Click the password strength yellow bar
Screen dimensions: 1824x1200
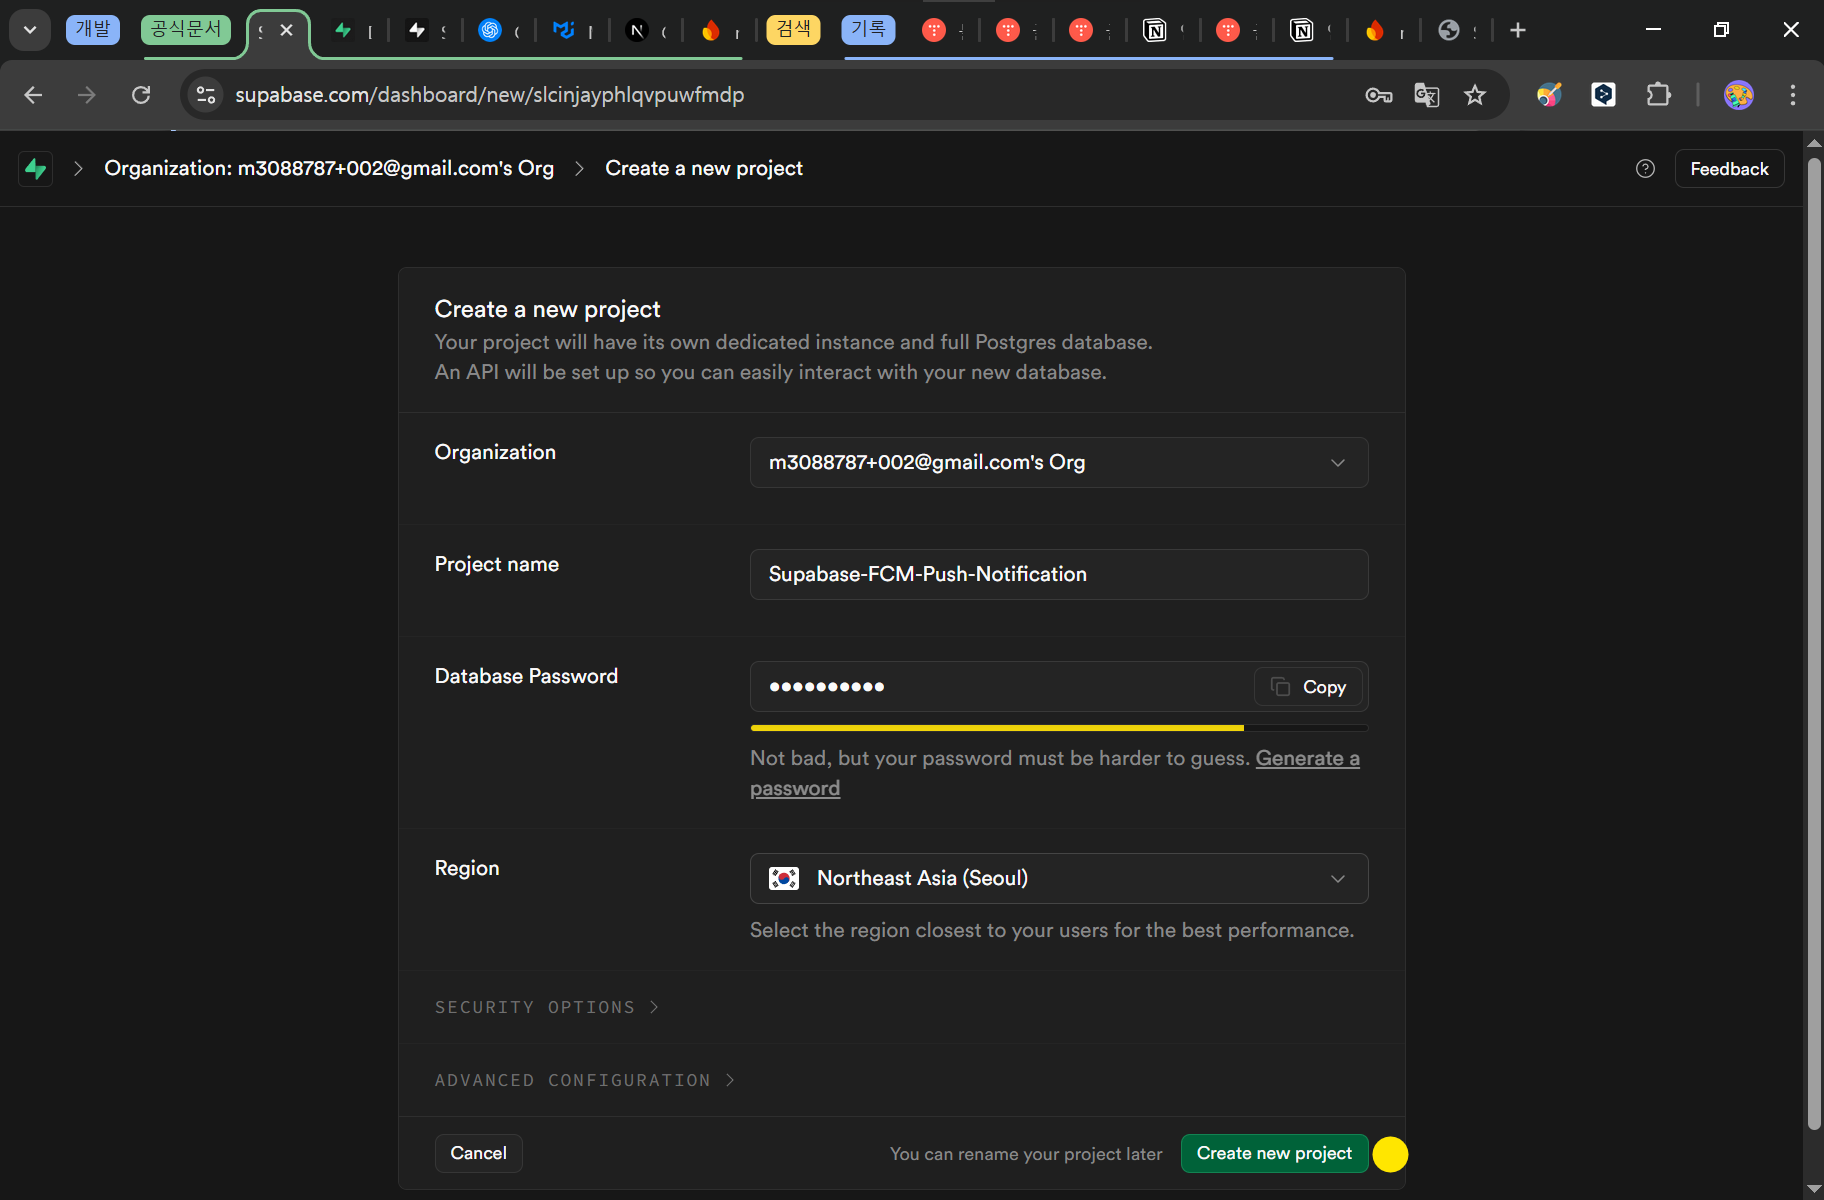pos(997,728)
